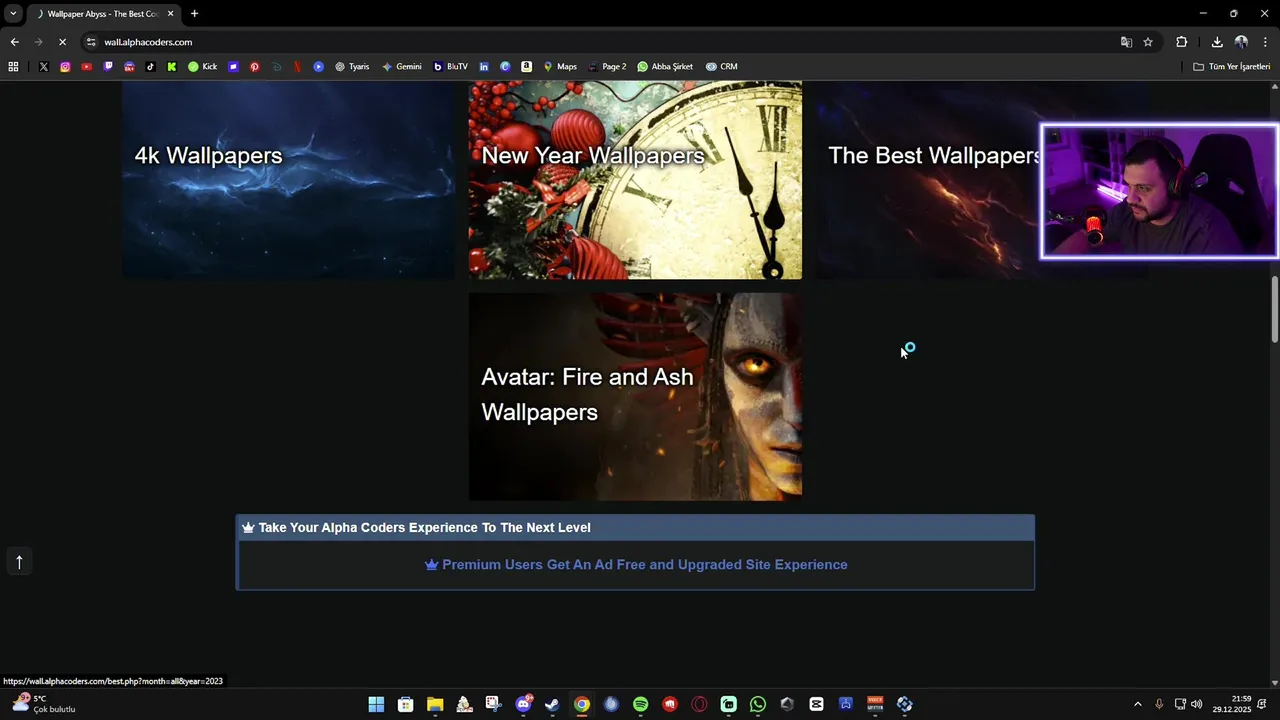
Task: Open the 4k Wallpapers category tile
Action: [x=288, y=180]
